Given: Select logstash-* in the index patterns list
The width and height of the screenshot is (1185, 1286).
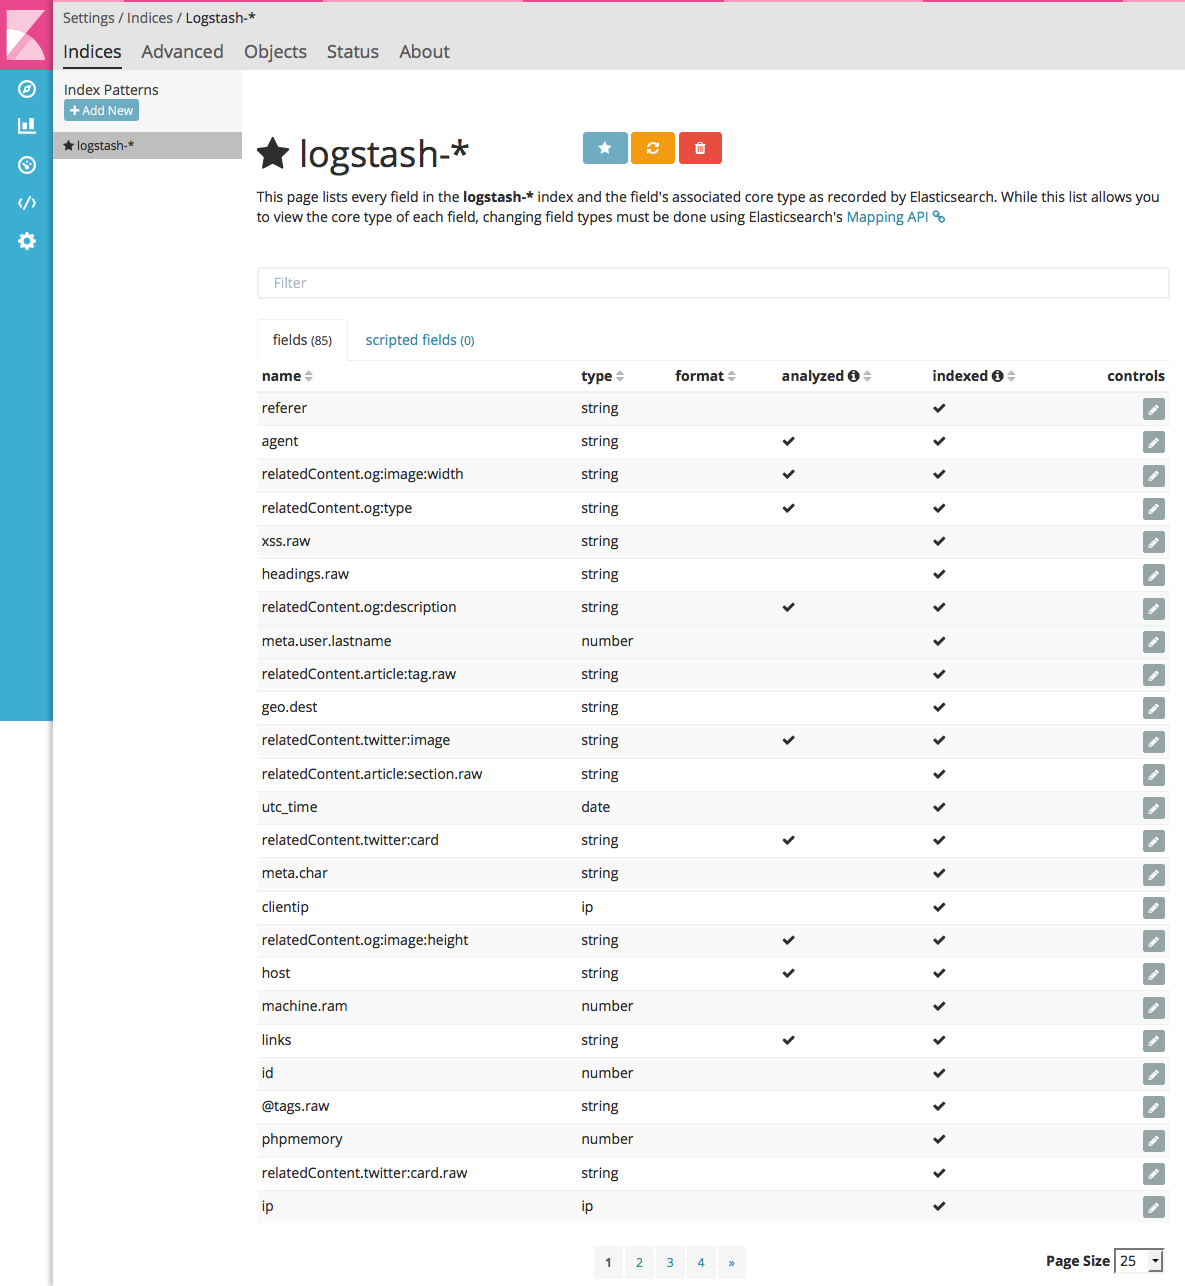Looking at the screenshot, I should point(147,146).
